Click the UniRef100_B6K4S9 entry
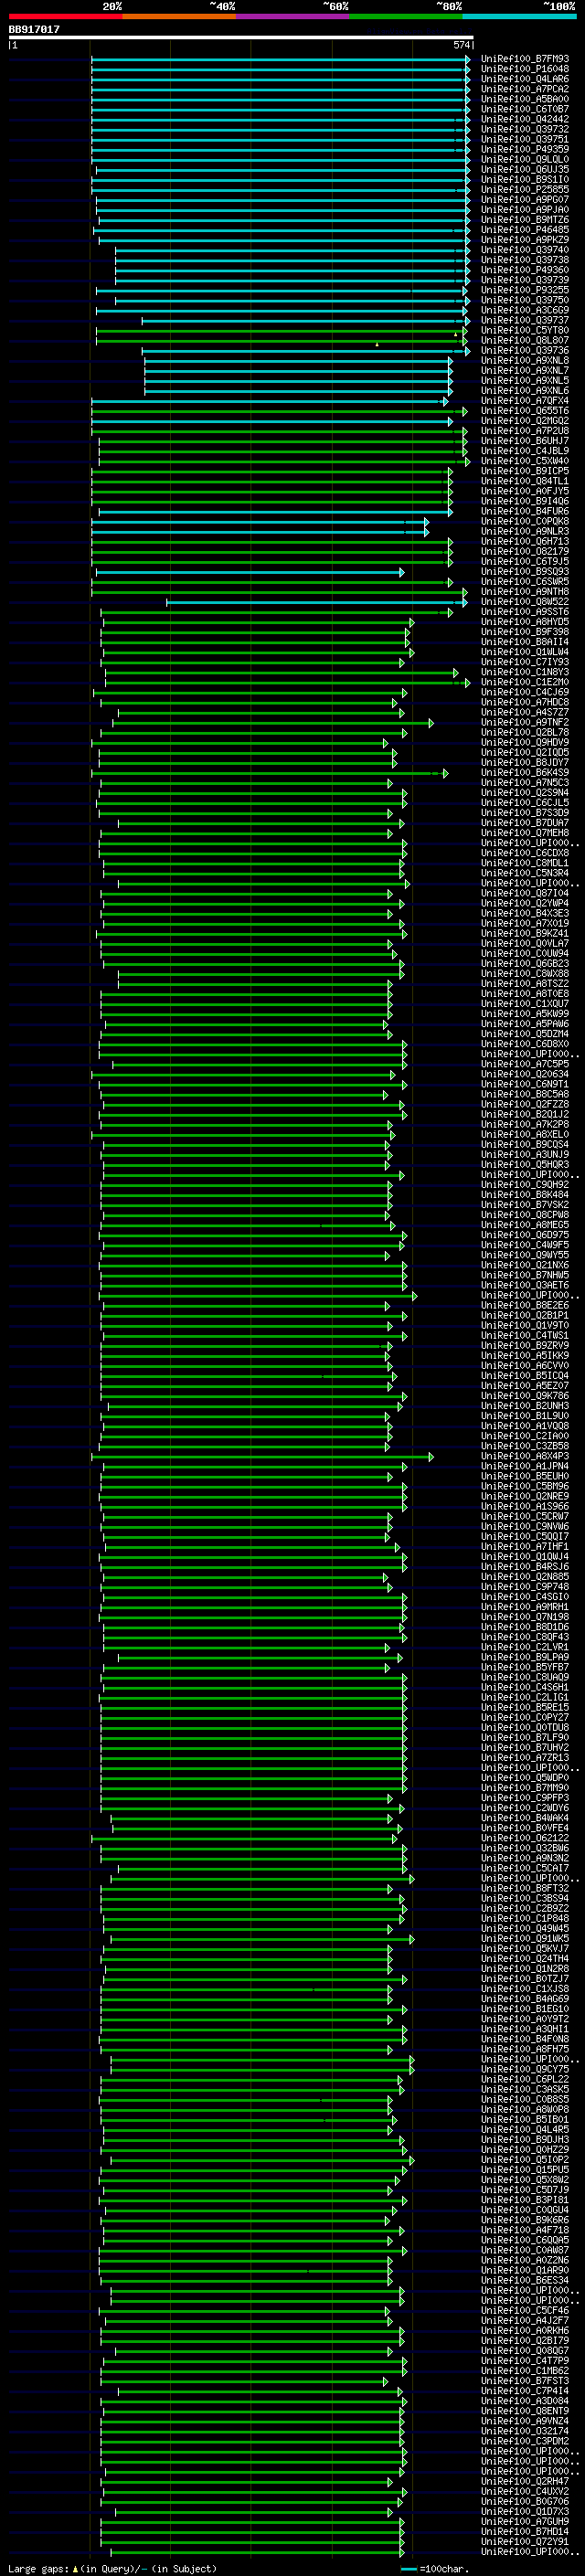Screen dimensions: 585x2576 click(x=525, y=773)
